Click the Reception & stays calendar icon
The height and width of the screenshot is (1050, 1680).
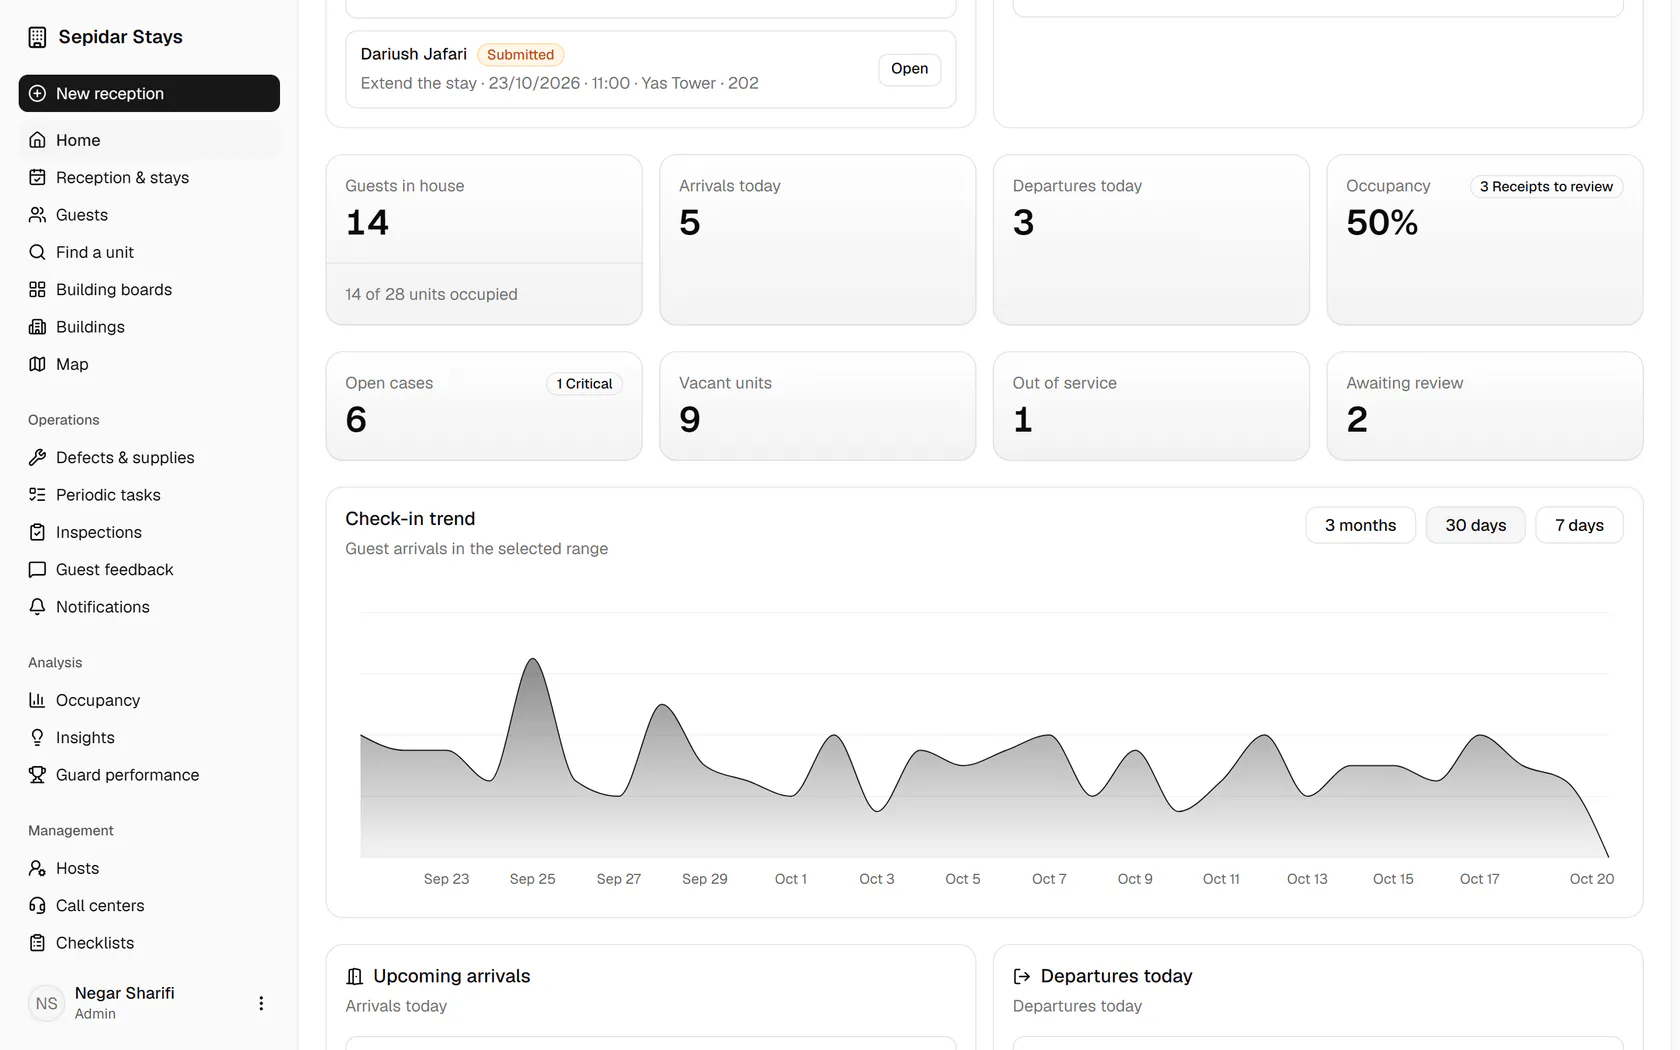click(x=37, y=177)
